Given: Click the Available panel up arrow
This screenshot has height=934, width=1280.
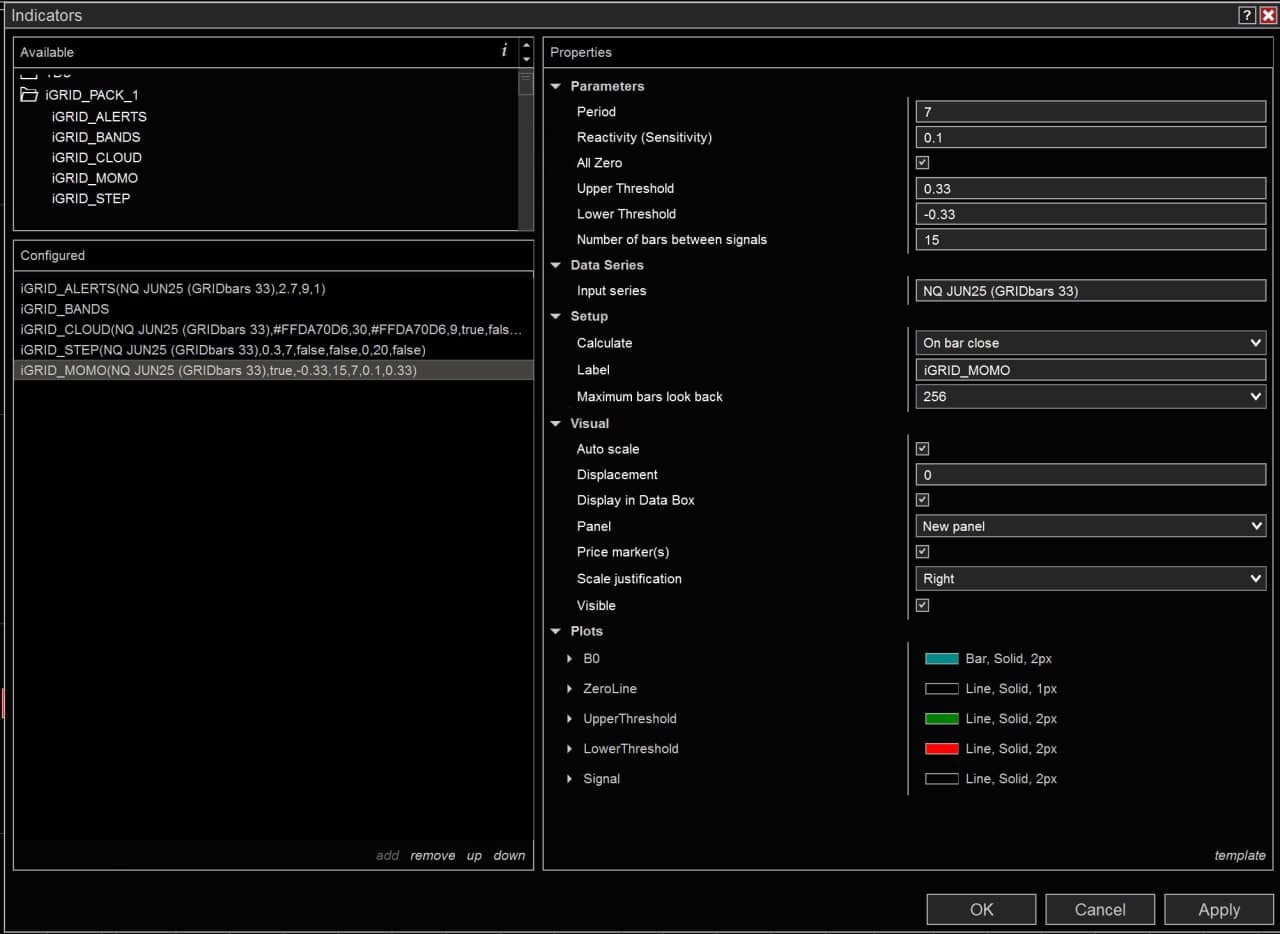Looking at the screenshot, I should pos(526,45).
